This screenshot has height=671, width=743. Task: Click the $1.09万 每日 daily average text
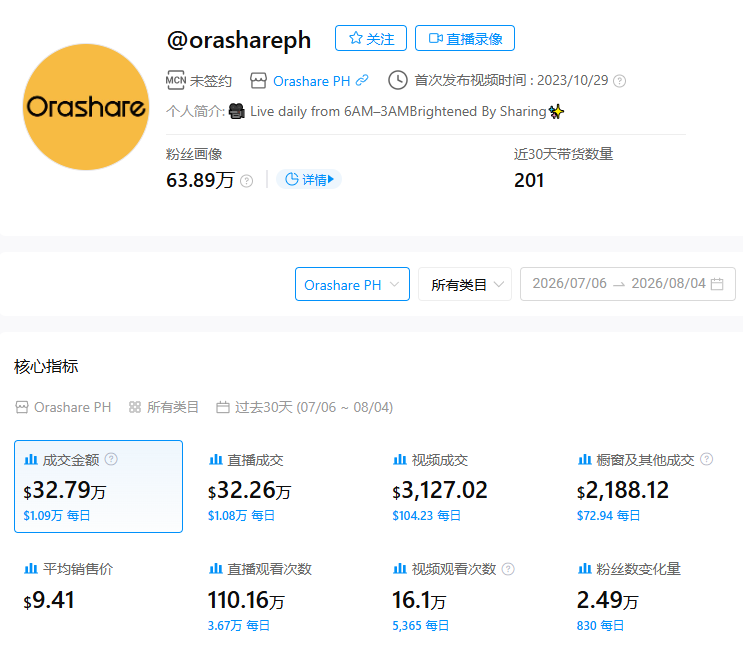(57, 516)
